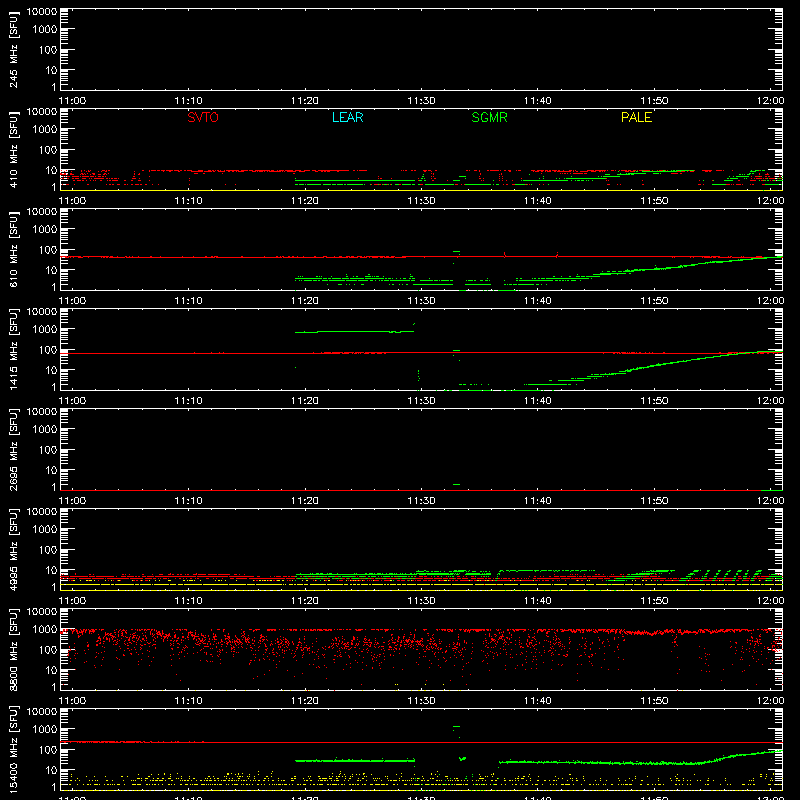Click the 10 tick label of 1415 MHz panel
The height and width of the screenshot is (800, 800).
coord(51,370)
